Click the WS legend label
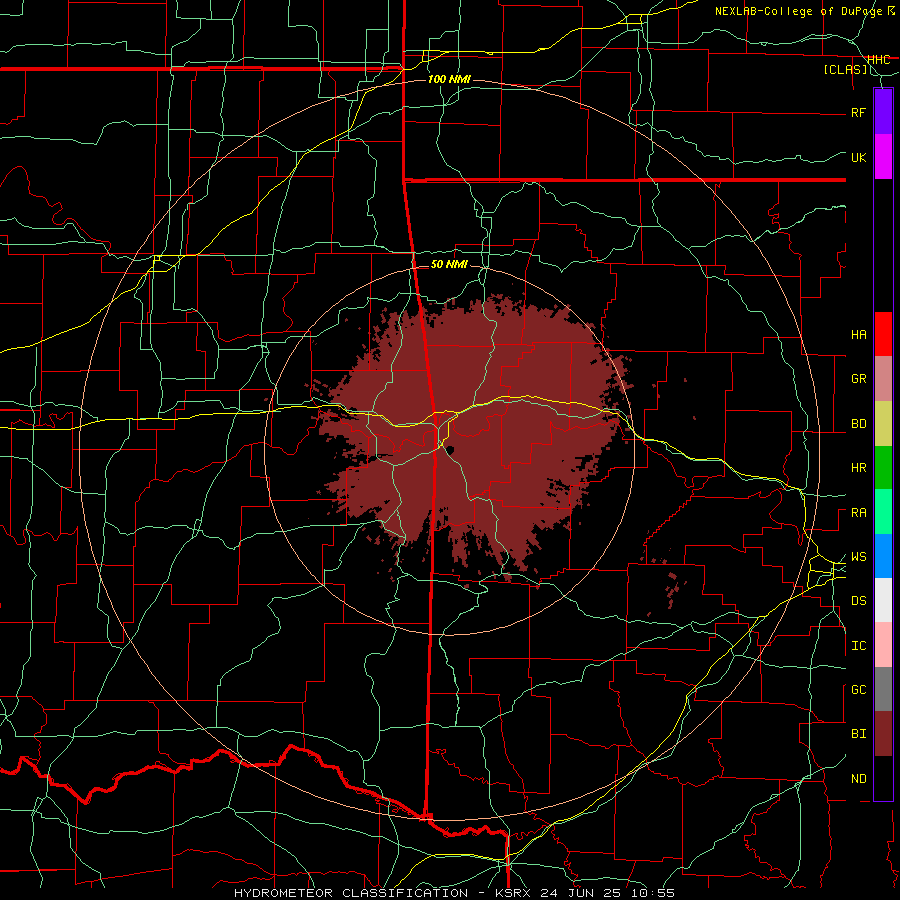 click(x=858, y=556)
